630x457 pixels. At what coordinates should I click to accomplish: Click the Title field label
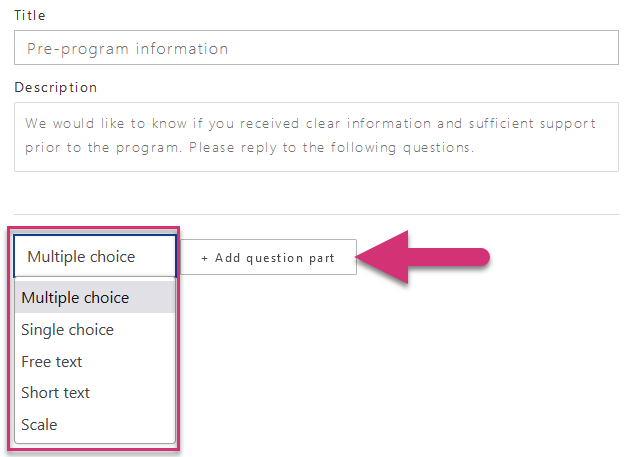[x=30, y=16]
